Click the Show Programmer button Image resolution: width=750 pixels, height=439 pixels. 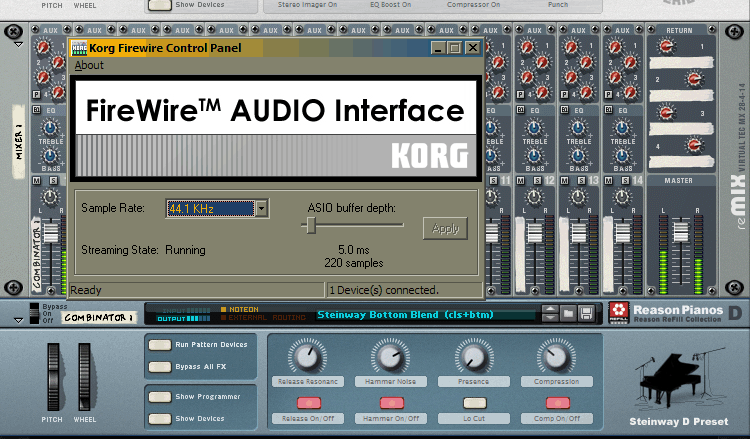(x=160, y=397)
